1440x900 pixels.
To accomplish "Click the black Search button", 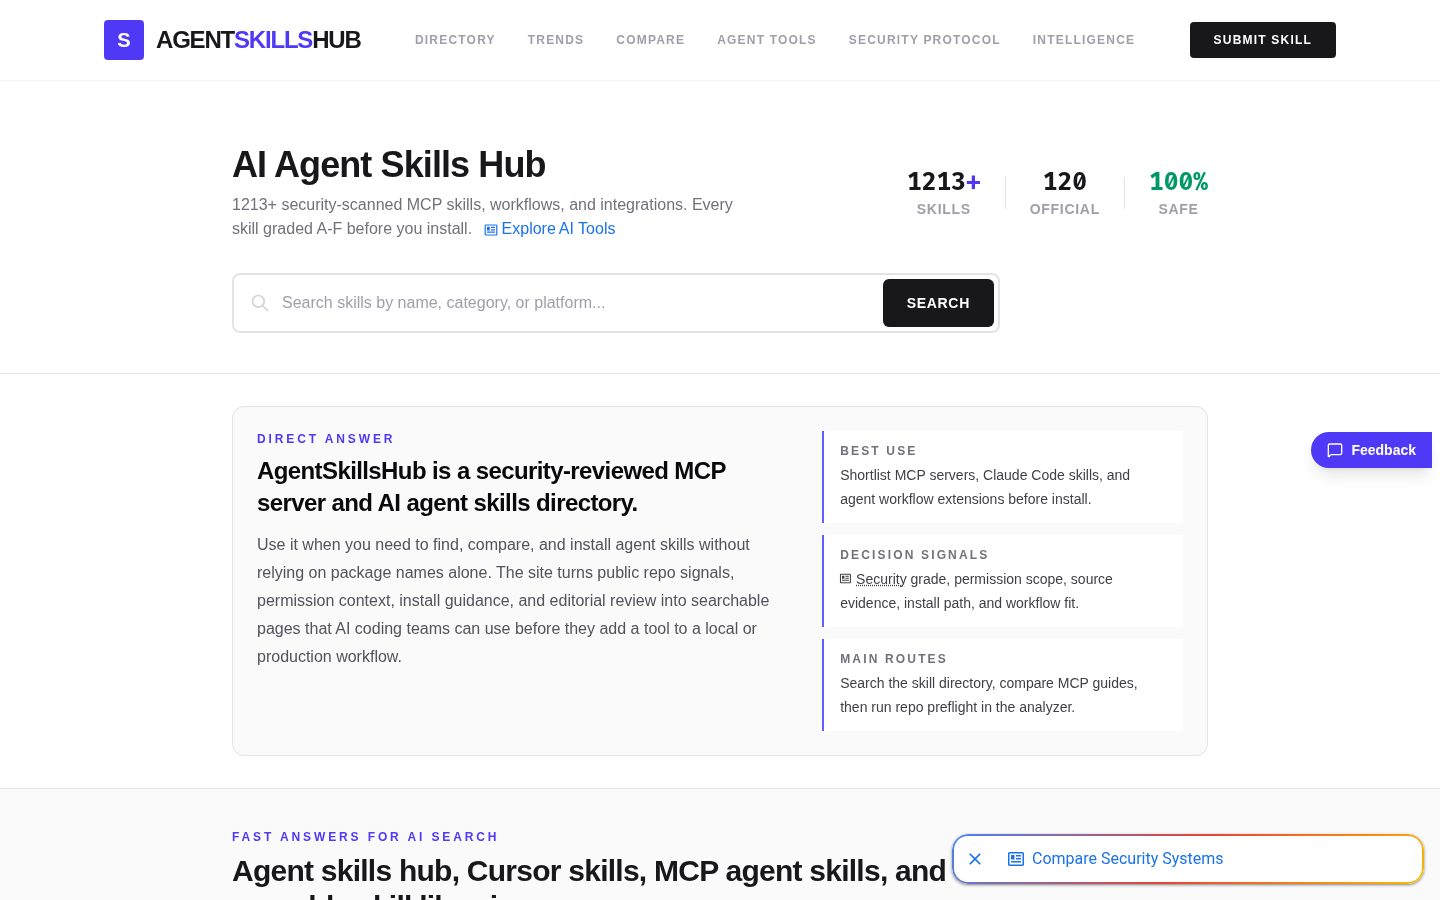I will (x=938, y=303).
